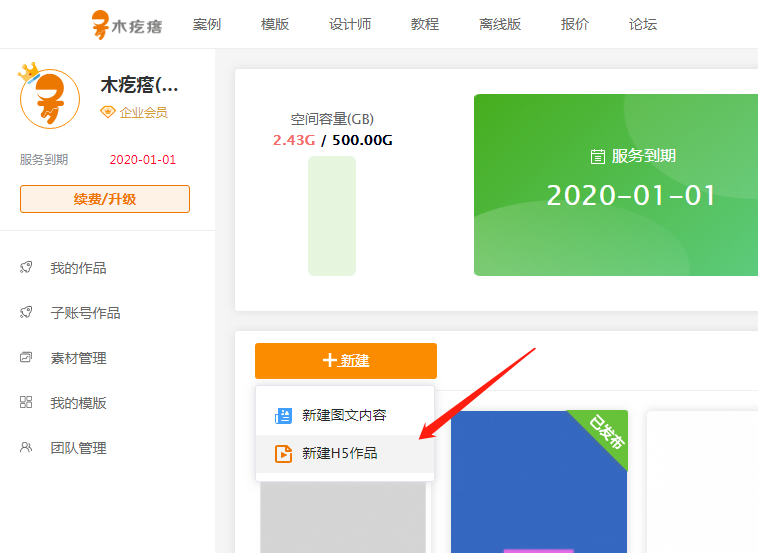758x553 pixels.
Task: Visit the 论坛 navigation link
Action: [x=643, y=24]
